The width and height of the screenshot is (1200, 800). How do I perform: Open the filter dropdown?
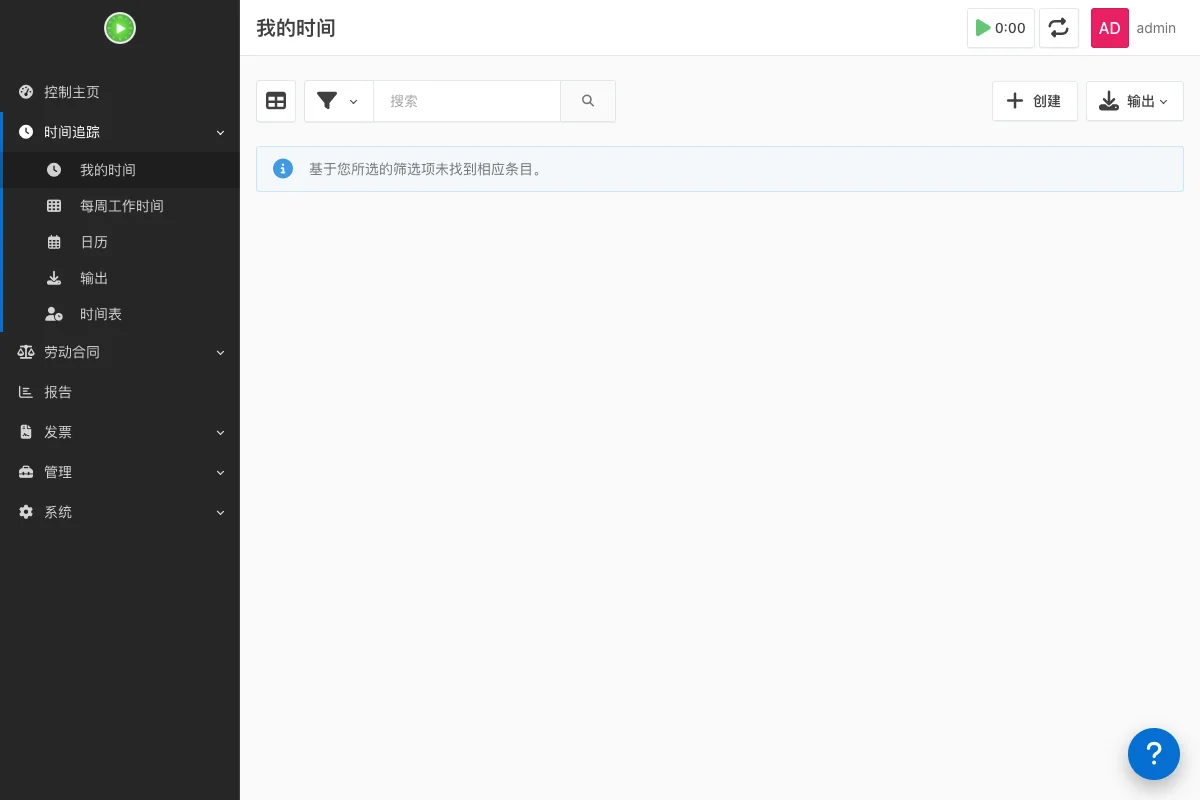coord(339,101)
